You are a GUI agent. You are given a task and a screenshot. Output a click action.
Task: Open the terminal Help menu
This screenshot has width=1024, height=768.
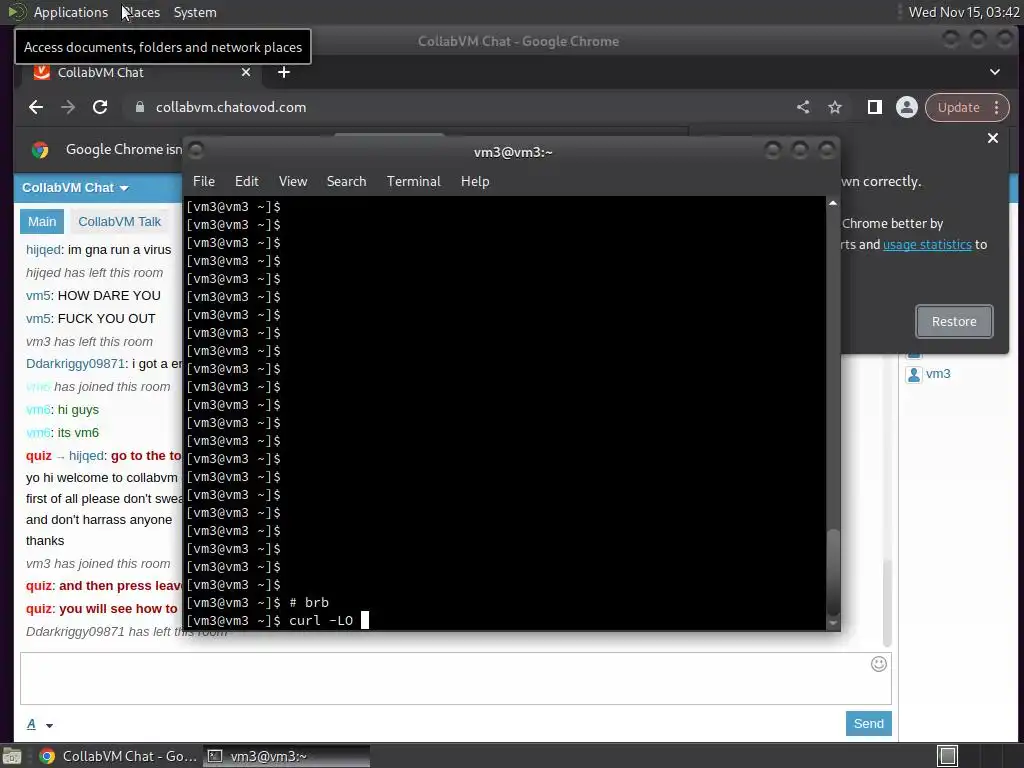pos(475,182)
